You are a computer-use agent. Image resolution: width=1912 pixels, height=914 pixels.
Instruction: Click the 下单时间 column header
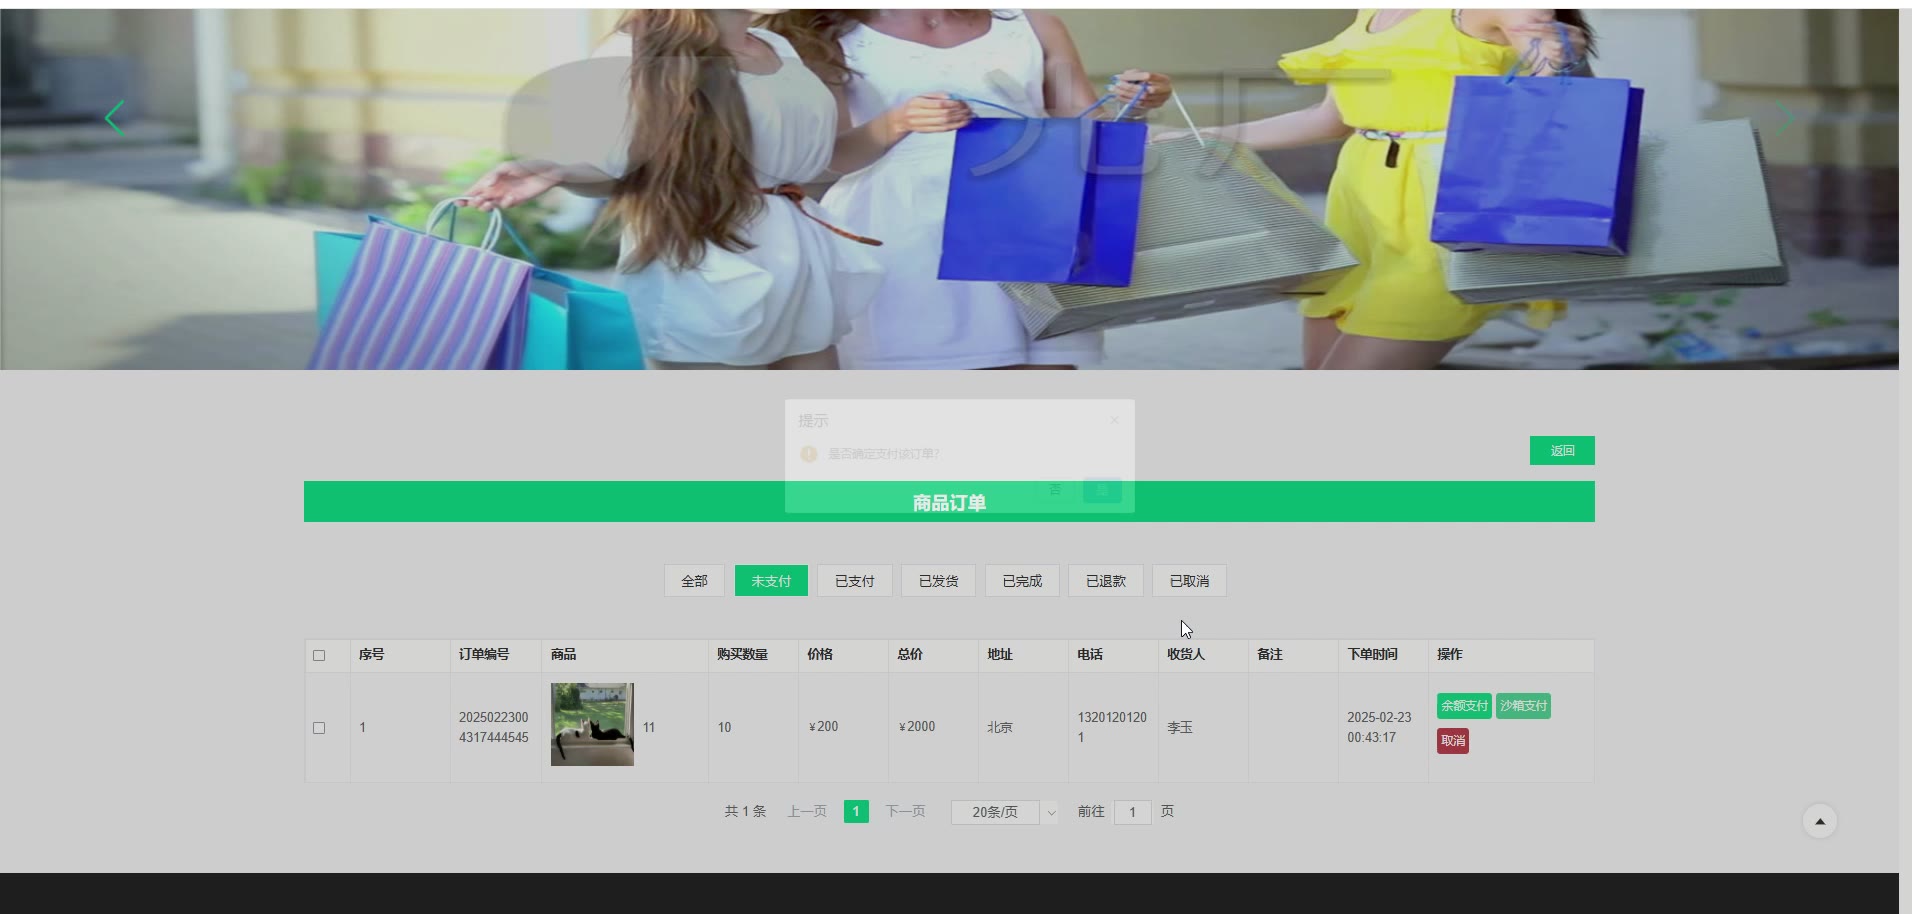1372,654
